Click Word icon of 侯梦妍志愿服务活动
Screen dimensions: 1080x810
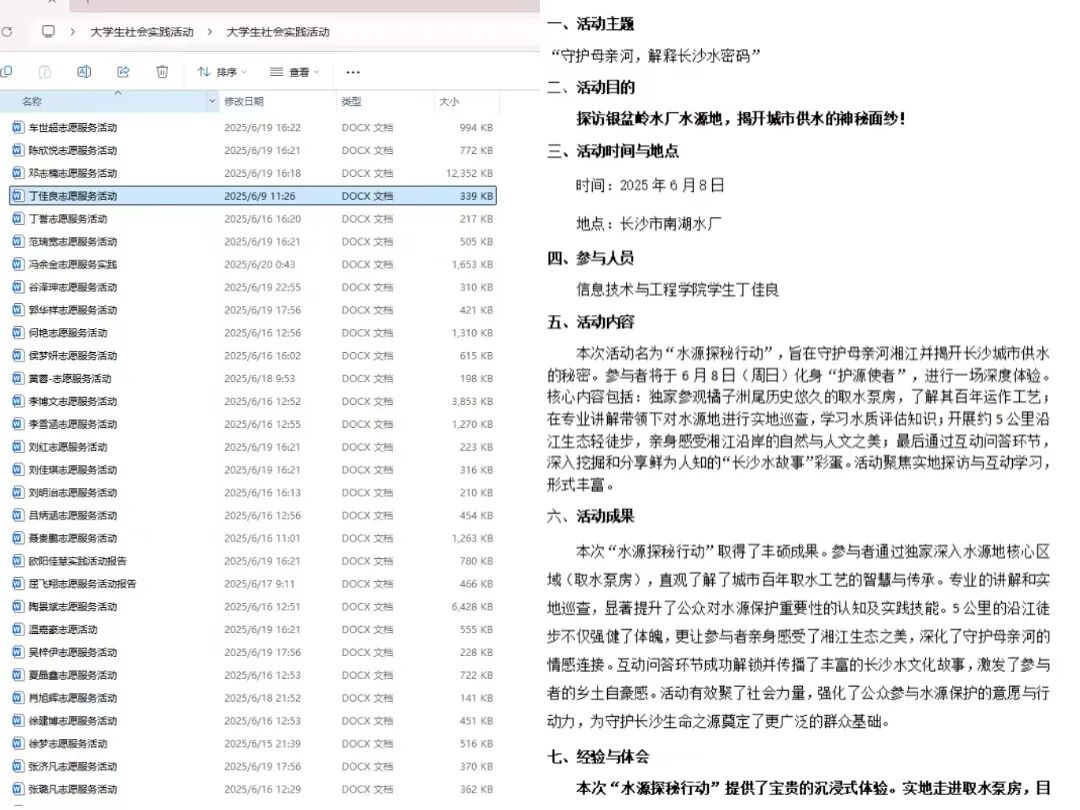pos(19,355)
